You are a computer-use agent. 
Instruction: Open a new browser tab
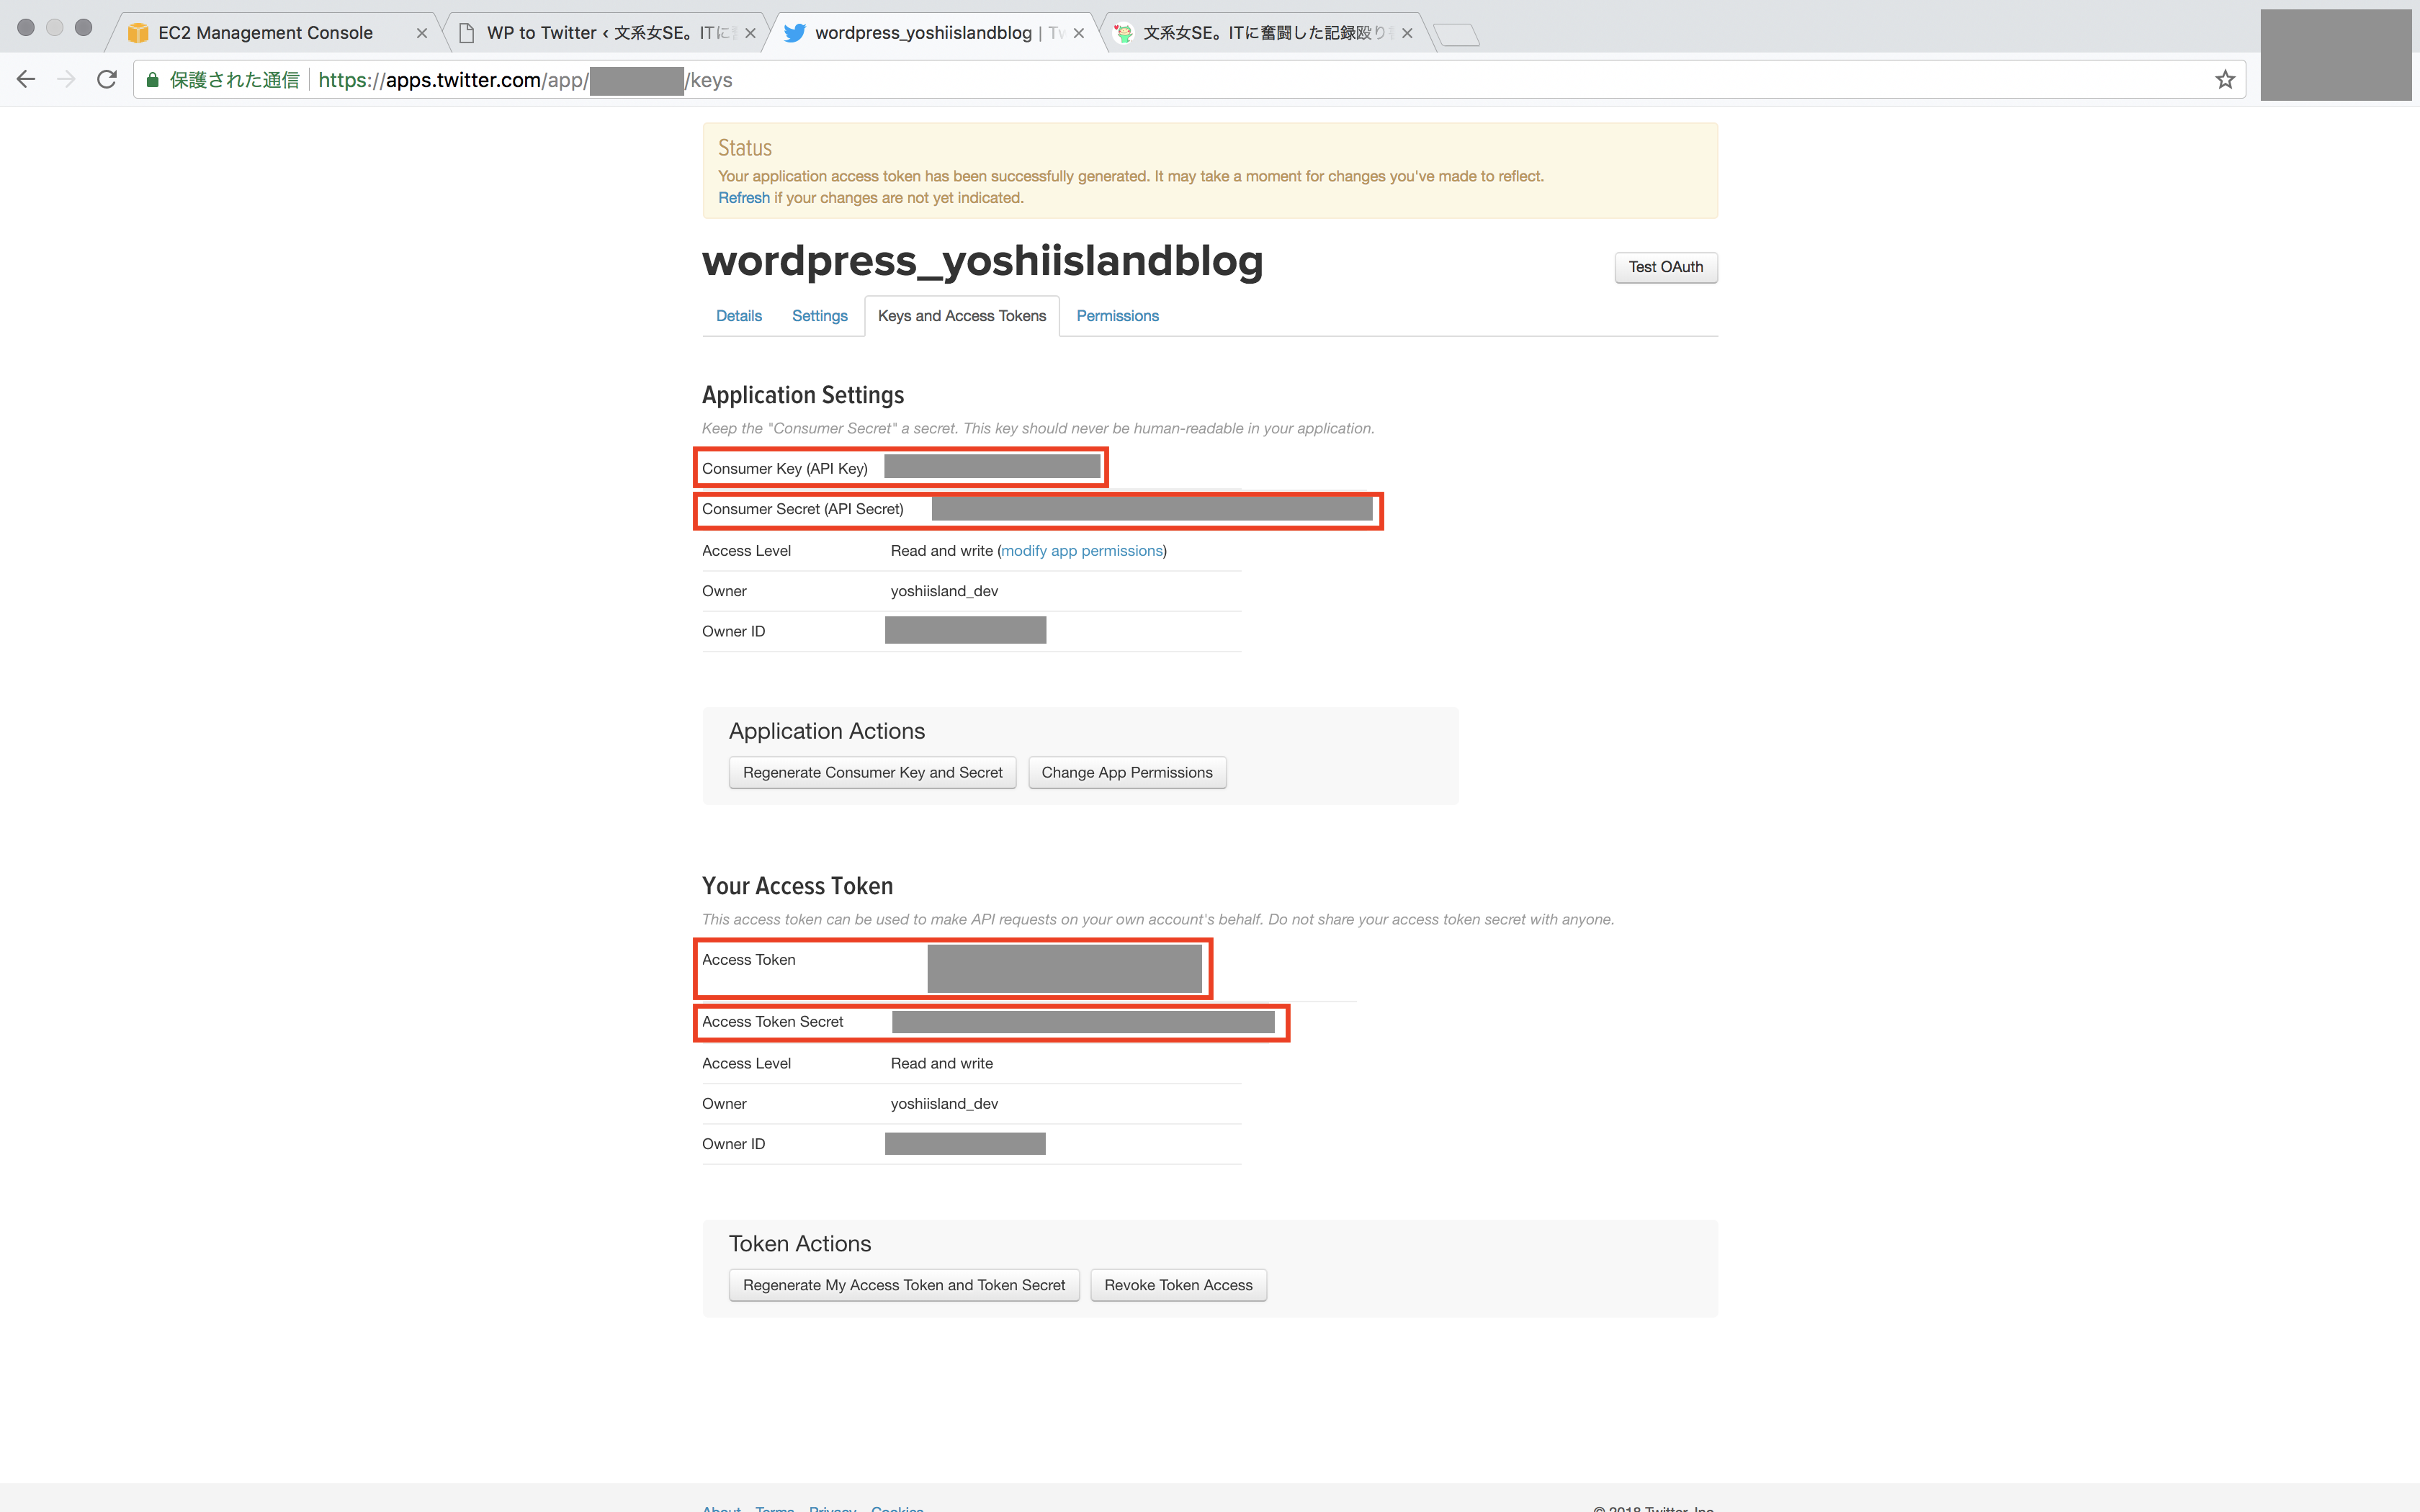coord(1456,35)
